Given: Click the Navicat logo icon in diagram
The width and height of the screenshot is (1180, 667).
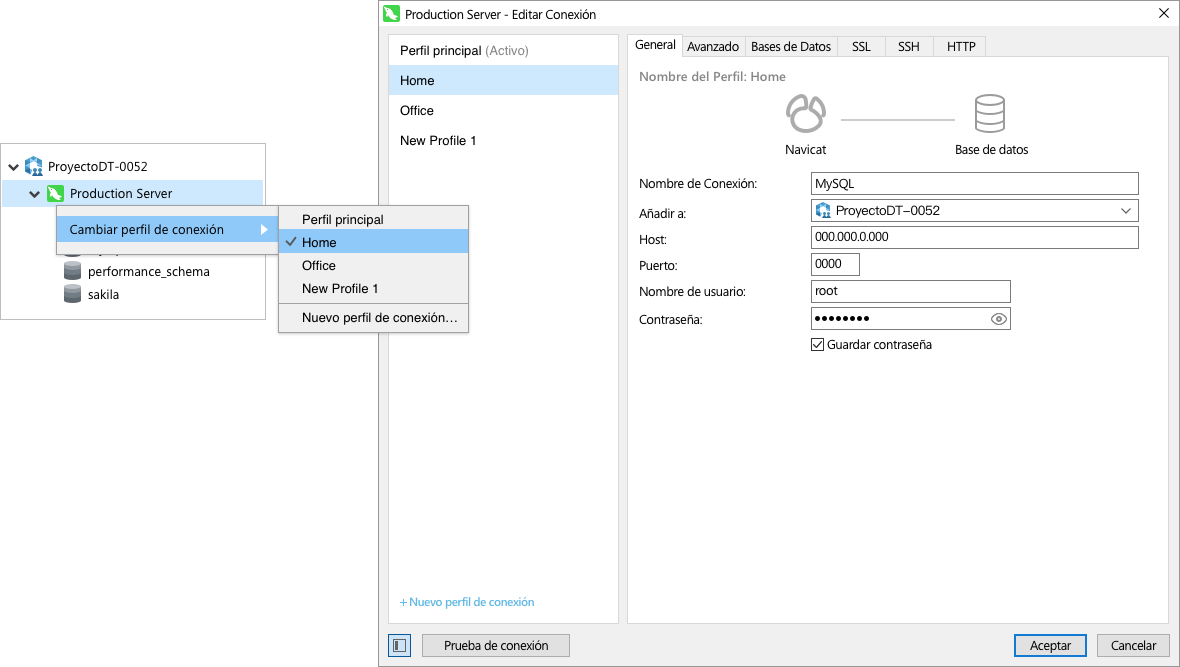Looking at the screenshot, I should (x=805, y=114).
